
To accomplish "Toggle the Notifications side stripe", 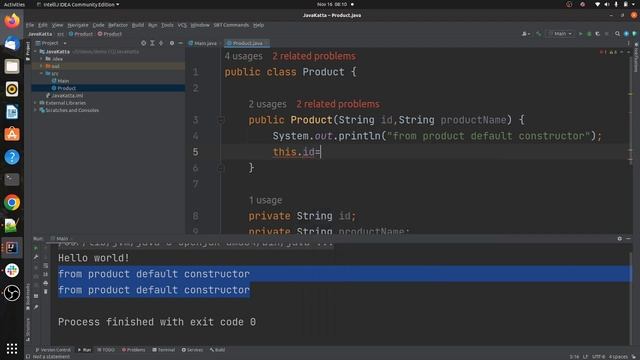I will (636, 57).
